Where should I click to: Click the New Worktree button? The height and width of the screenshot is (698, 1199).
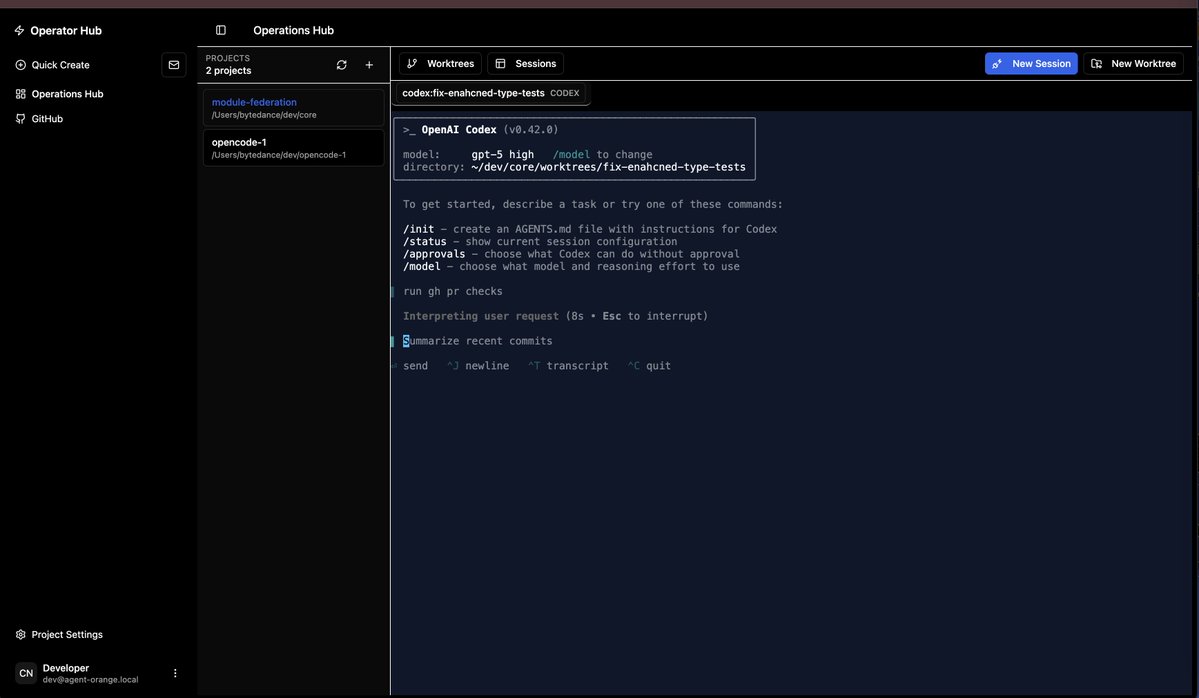(1133, 63)
